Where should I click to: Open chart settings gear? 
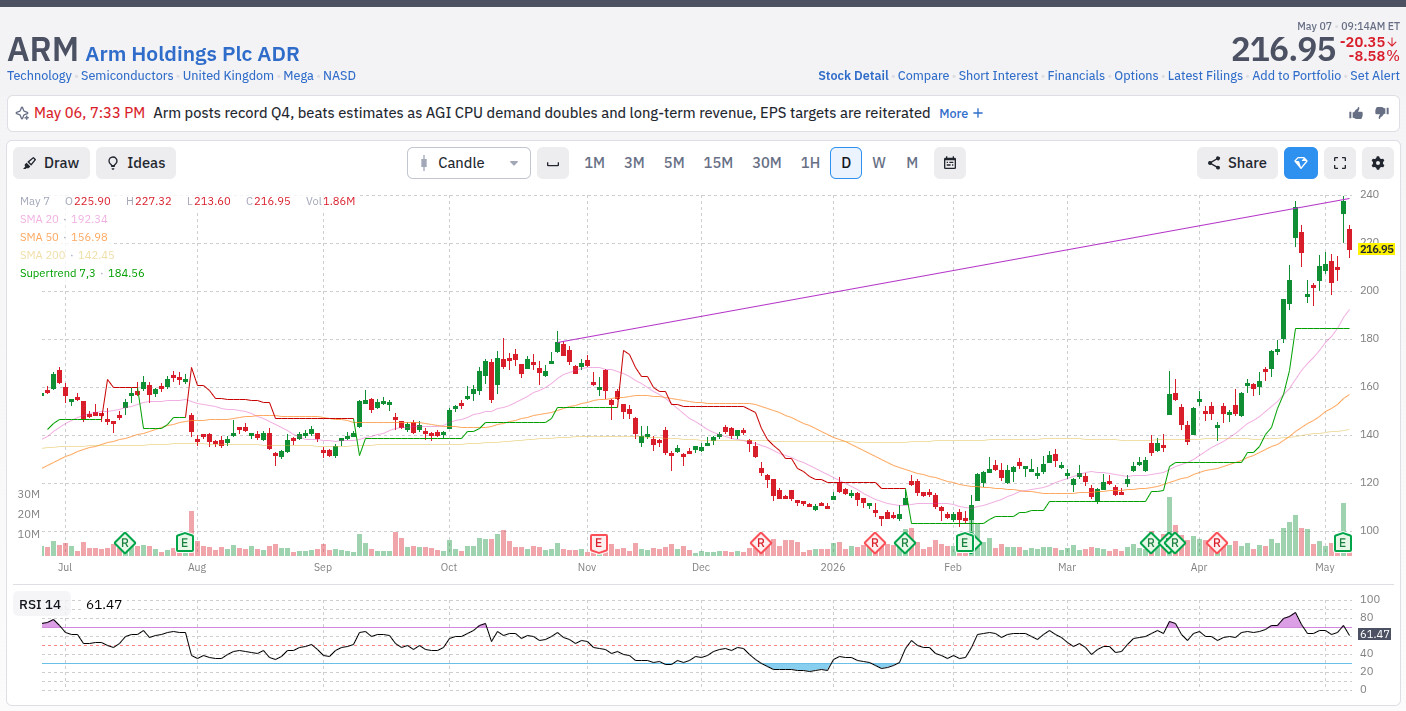pos(1378,163)
